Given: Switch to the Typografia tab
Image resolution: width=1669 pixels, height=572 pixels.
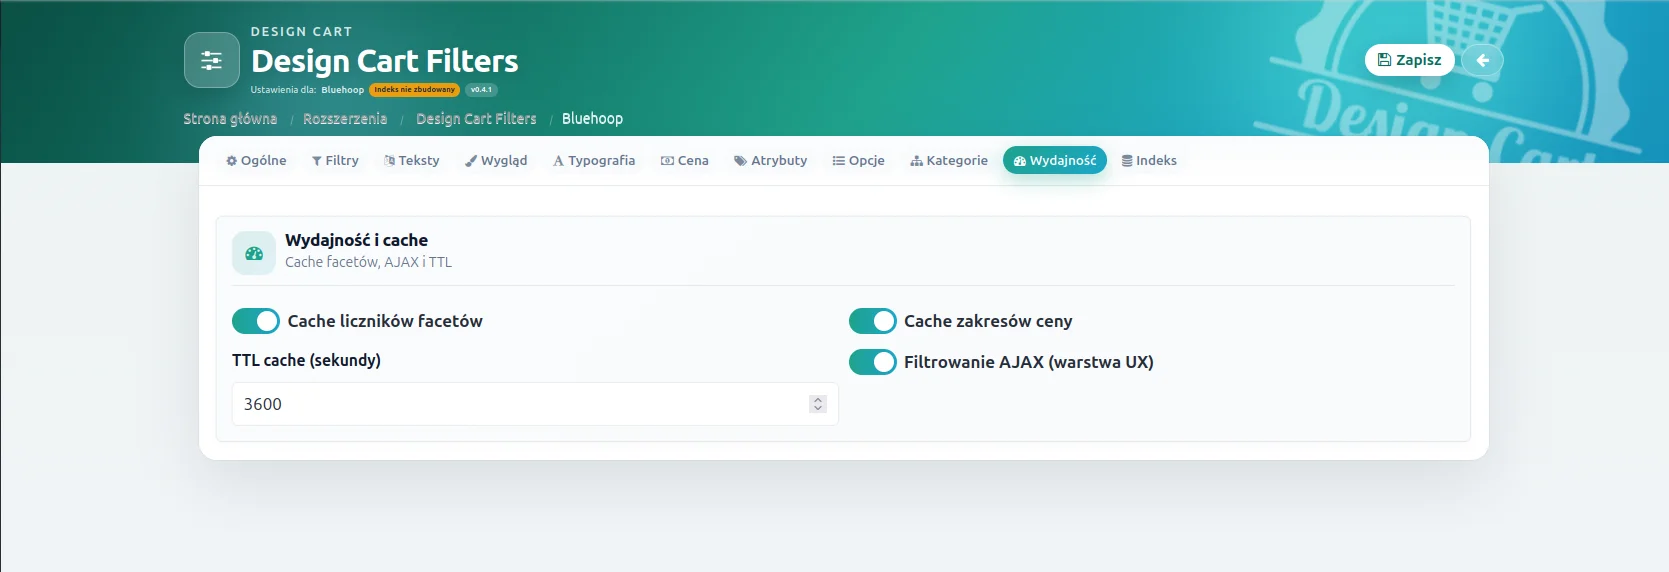Looking at the screenshot, I should [594, 160].
